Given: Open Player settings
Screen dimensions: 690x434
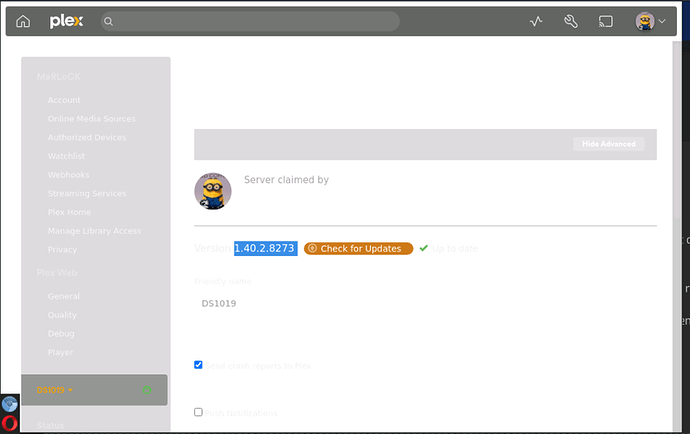Looking at the screenshot, I should 60,352.
